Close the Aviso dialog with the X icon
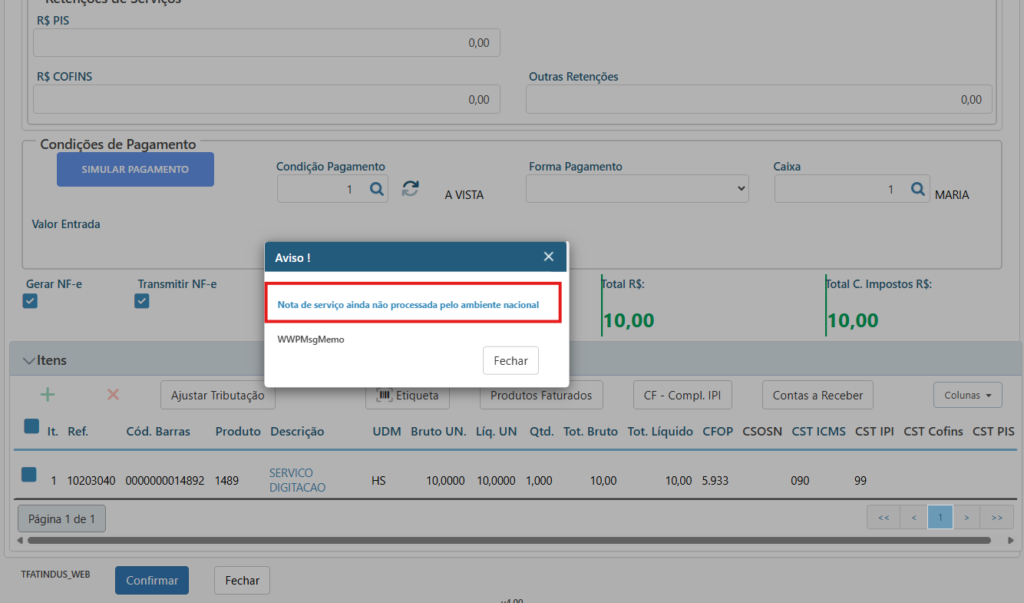Screen dimensions: 1024x603 click(548, 257)
